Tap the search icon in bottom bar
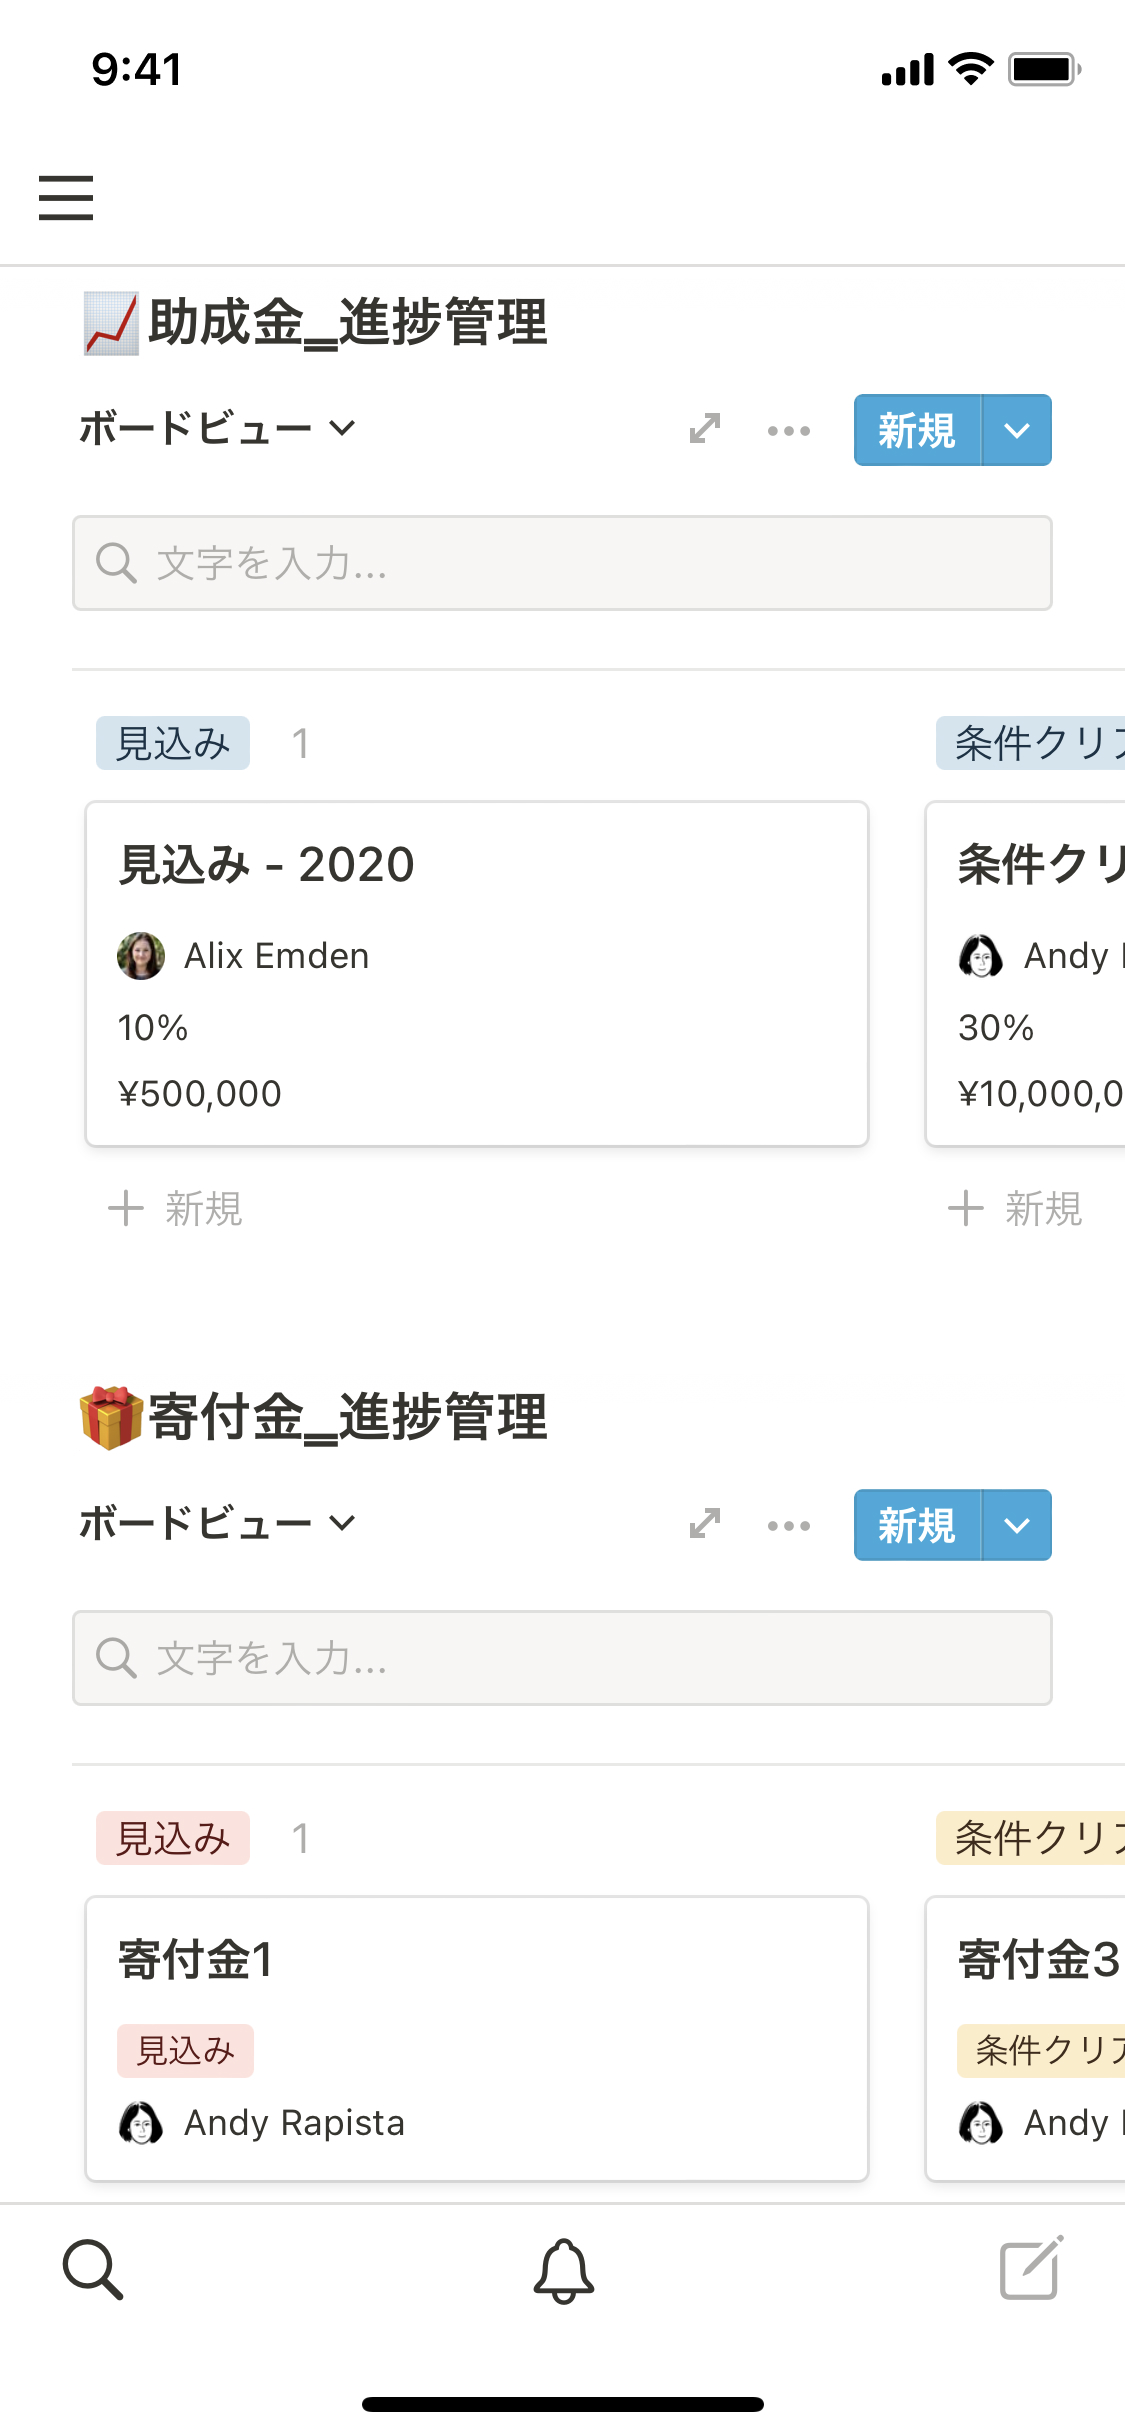 (x=92, y=2269)
